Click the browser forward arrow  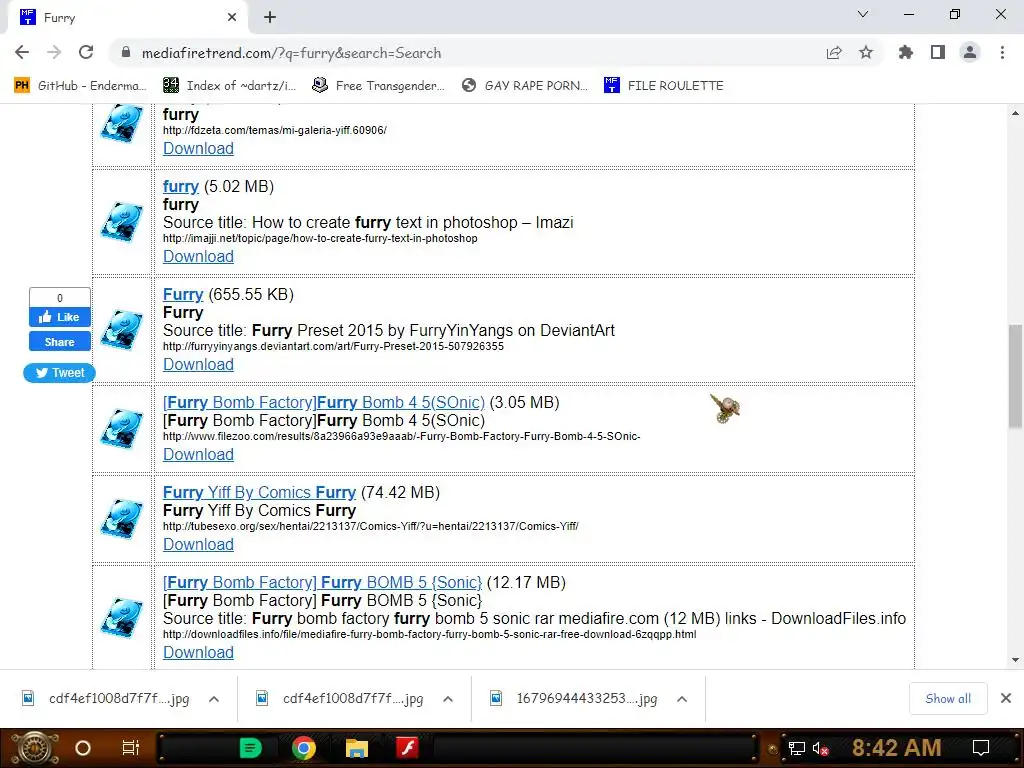click(x=54, y=53)
